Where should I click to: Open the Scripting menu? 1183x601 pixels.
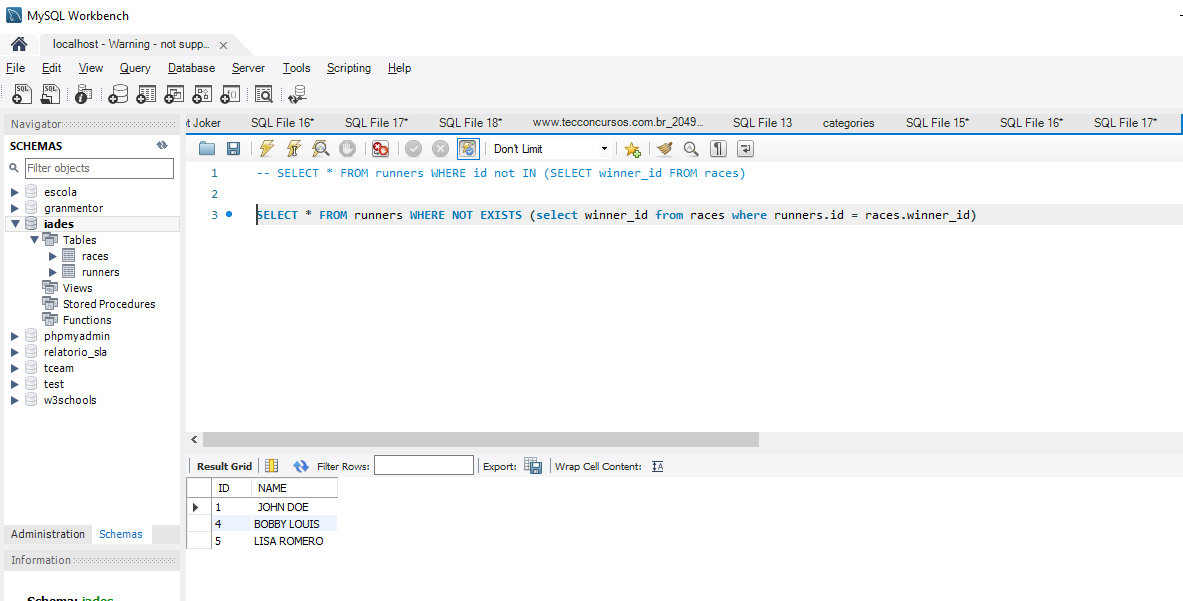349,68
